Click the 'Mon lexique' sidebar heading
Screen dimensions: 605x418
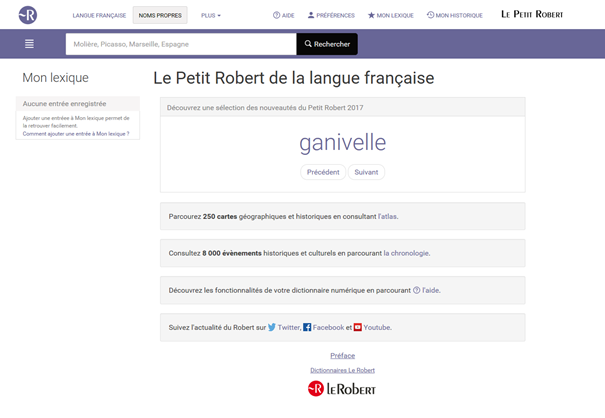(56, 78)
